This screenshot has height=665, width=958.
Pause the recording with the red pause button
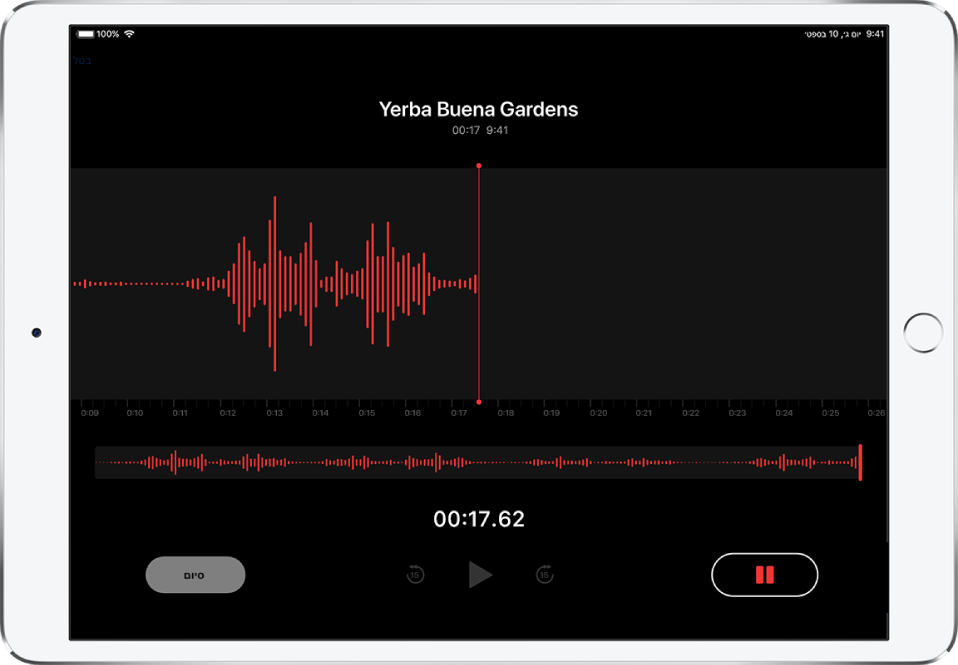(x=764, y=575)
